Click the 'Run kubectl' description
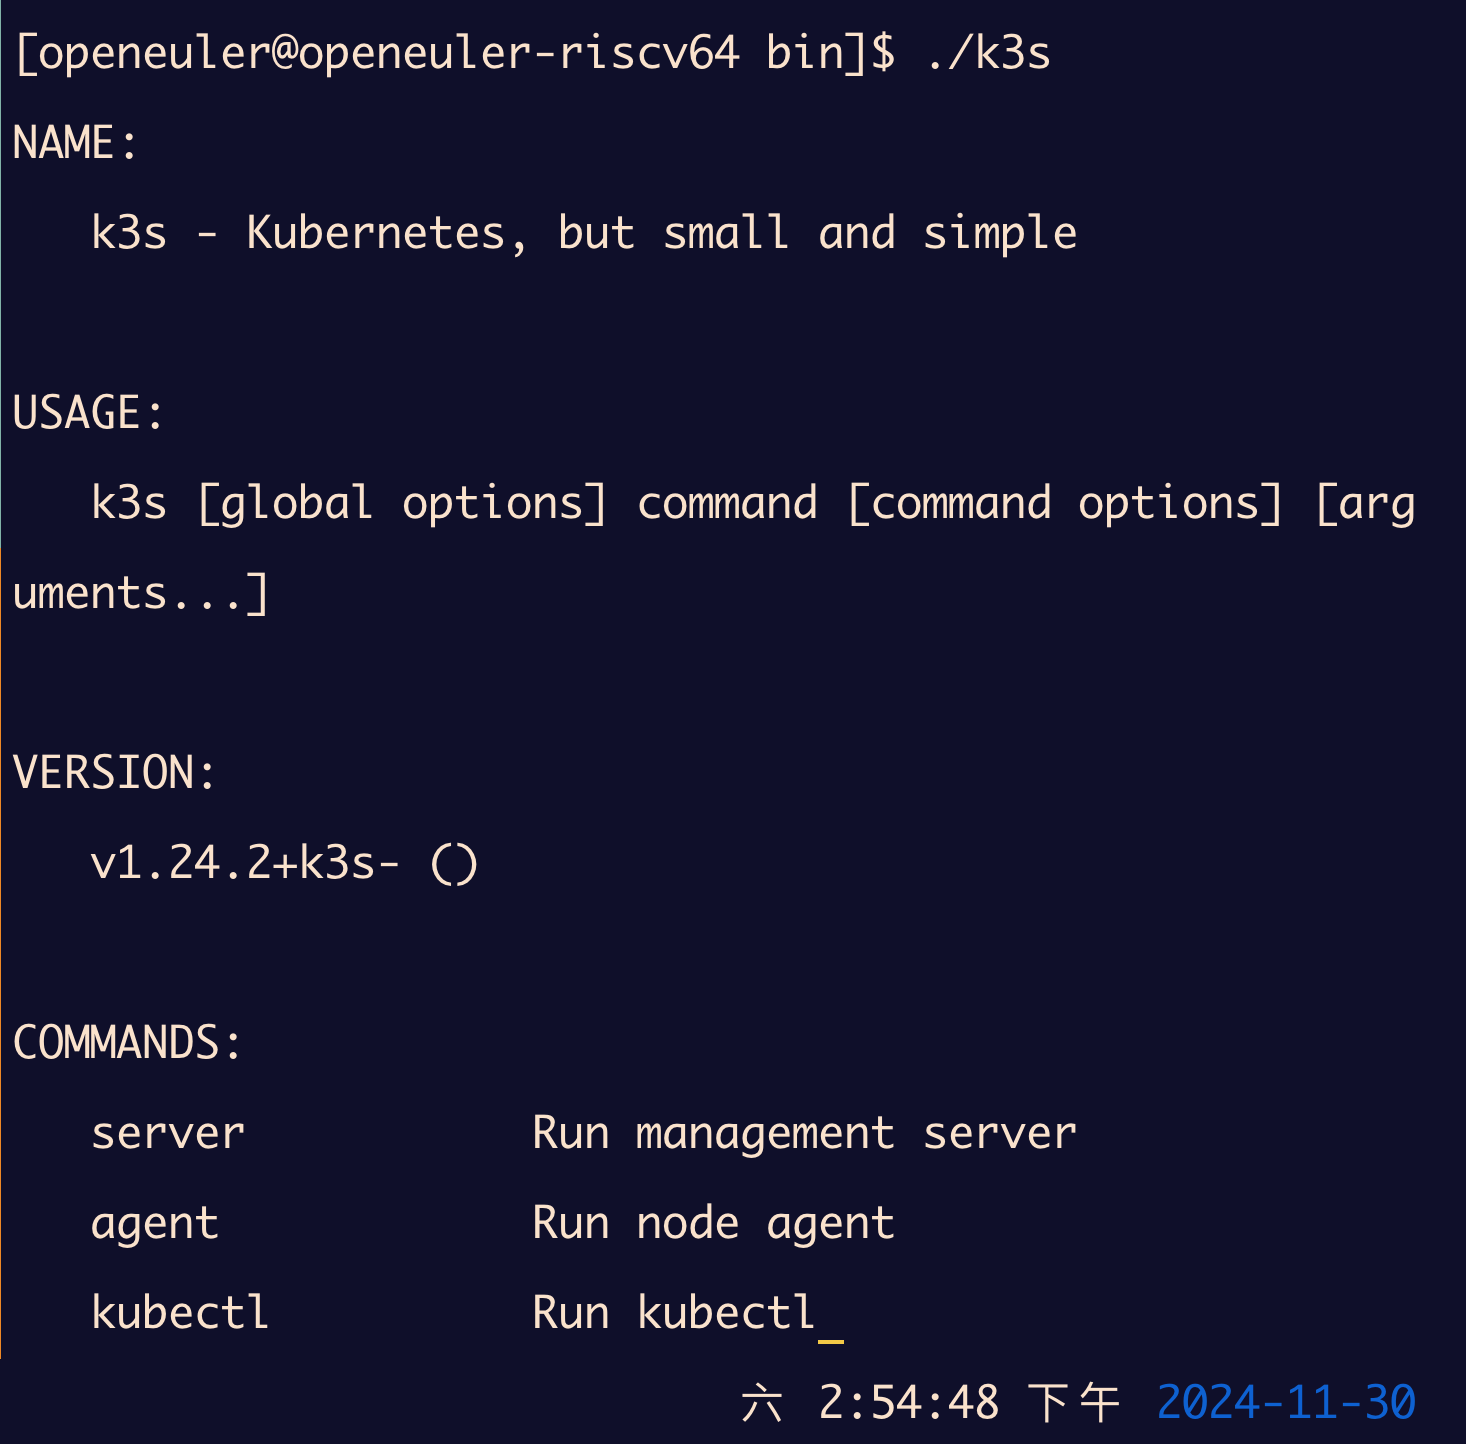The height and width of the screenshot is (1444, 1466). (674, 1313)
